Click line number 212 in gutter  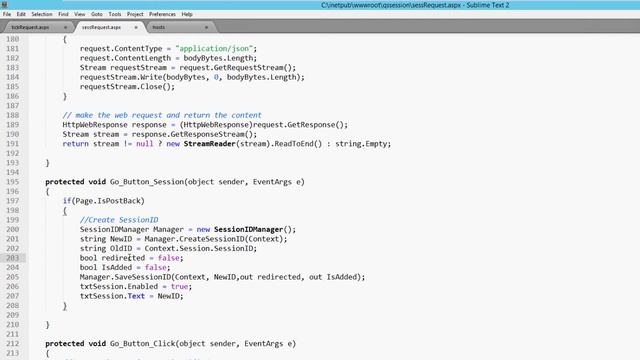coord(13,344)
